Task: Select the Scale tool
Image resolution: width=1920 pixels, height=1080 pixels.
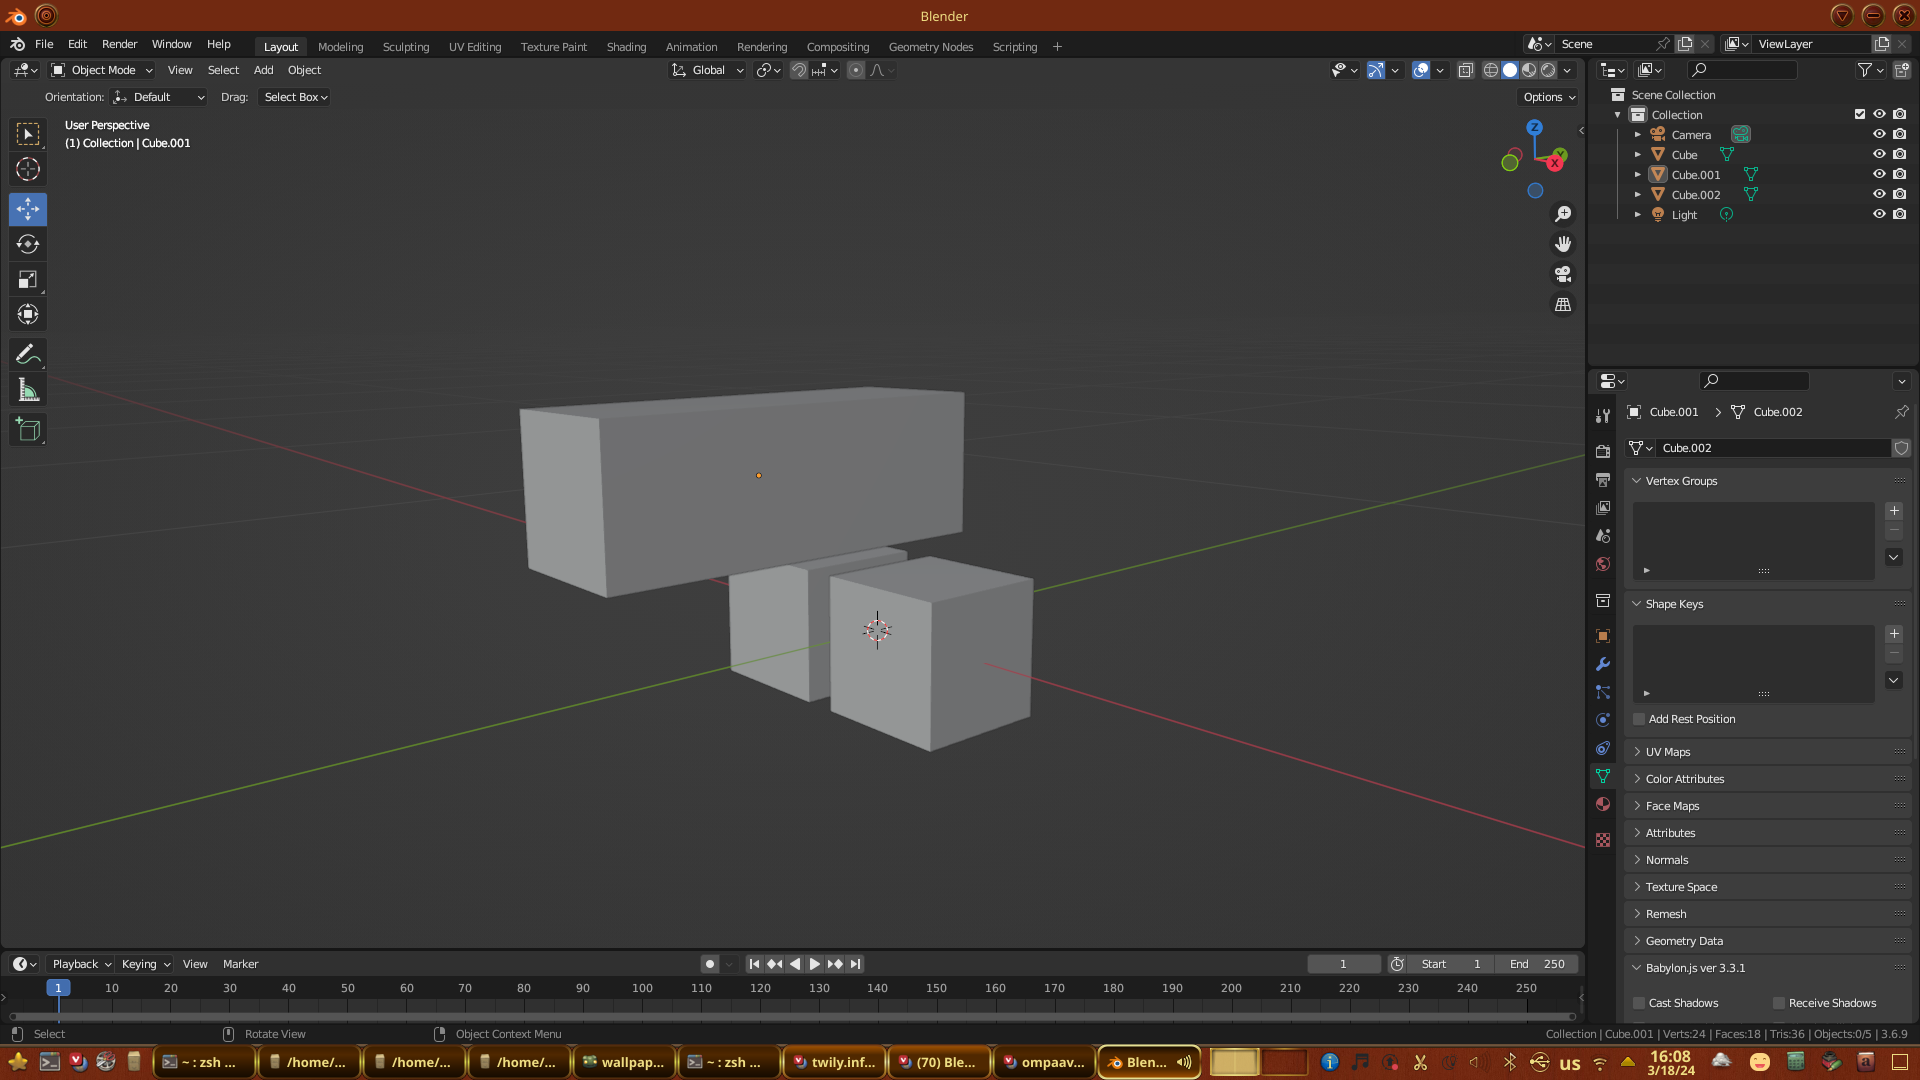Action: 28,280
